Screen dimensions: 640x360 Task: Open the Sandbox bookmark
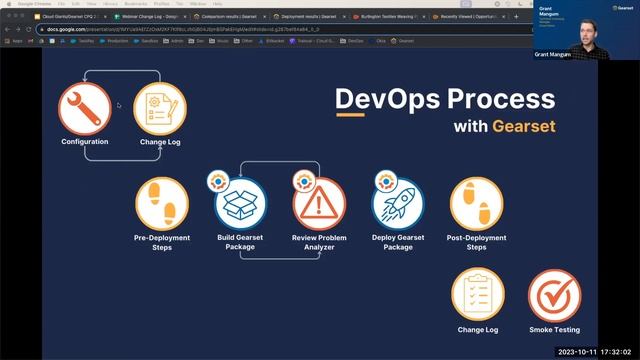(146, 41)
